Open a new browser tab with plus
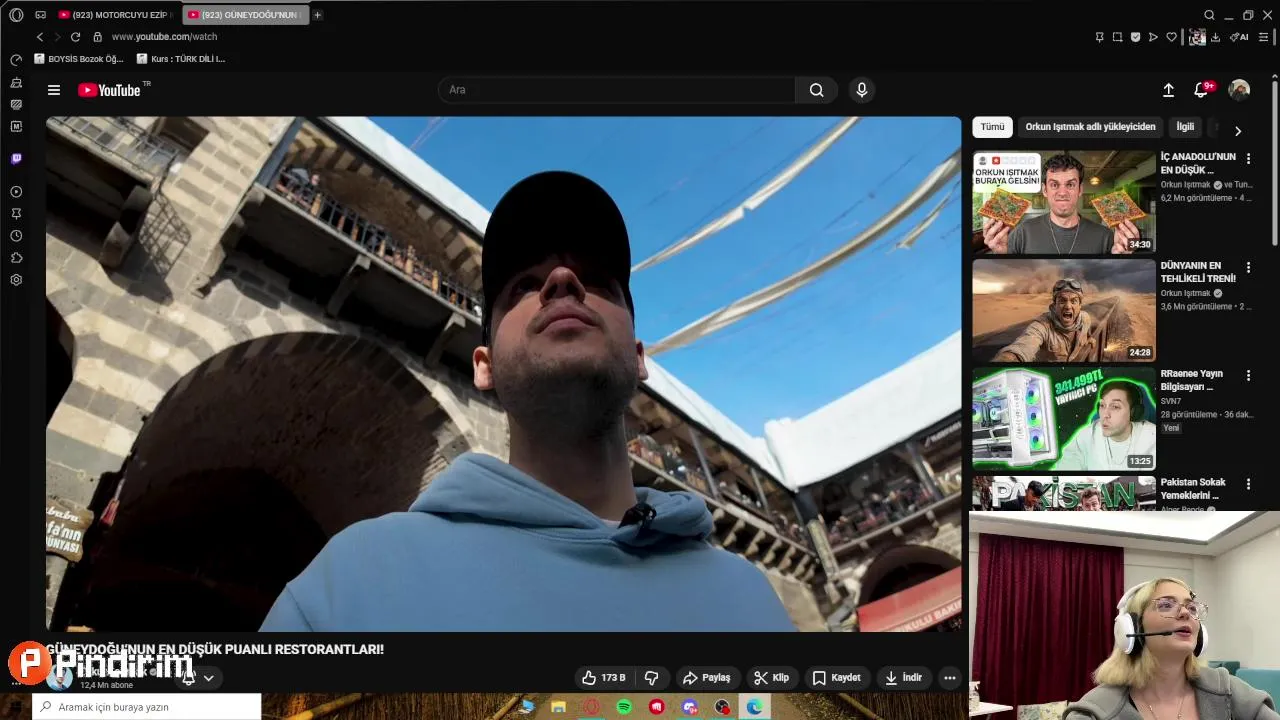The image size is (1280, 720). [318, 15]
